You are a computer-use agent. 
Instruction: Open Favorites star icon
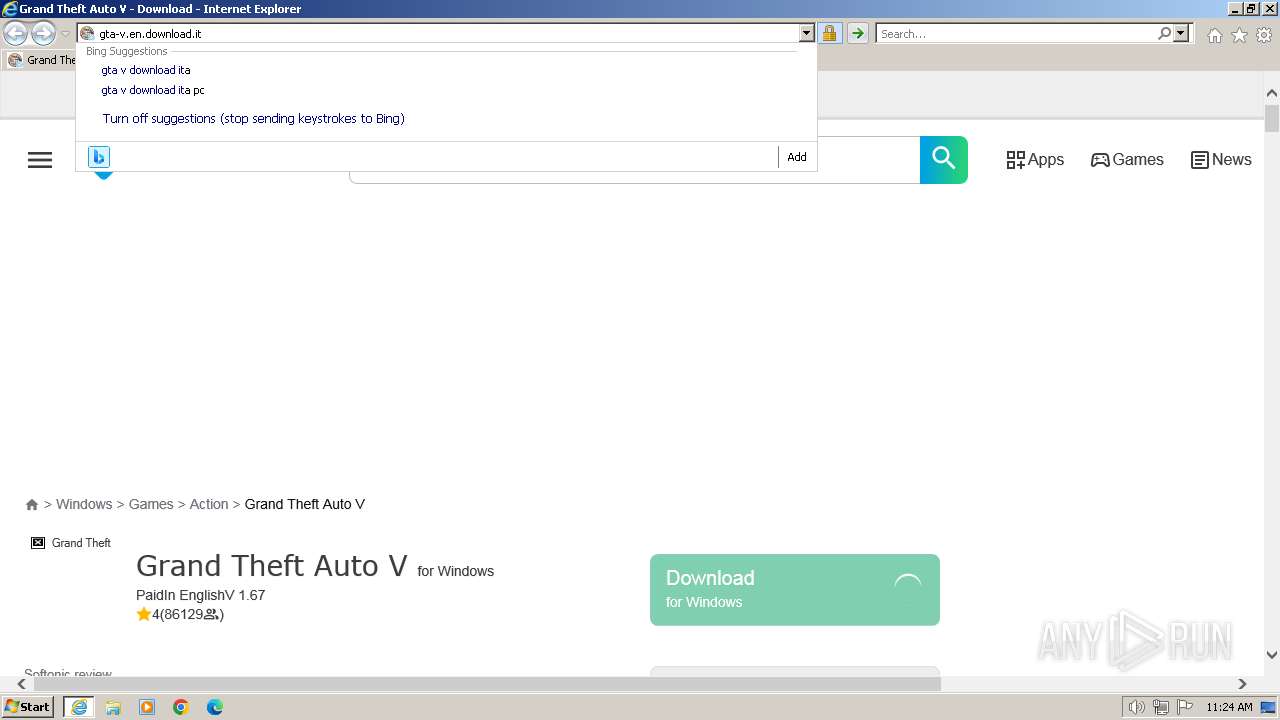[x=1239, y=35]
